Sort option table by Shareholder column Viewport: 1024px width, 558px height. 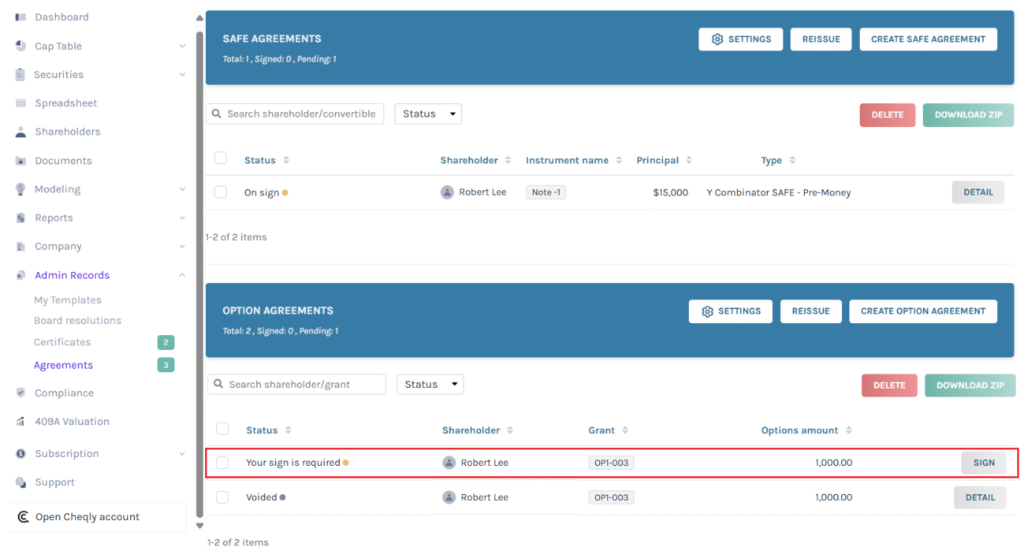(510, 430)
